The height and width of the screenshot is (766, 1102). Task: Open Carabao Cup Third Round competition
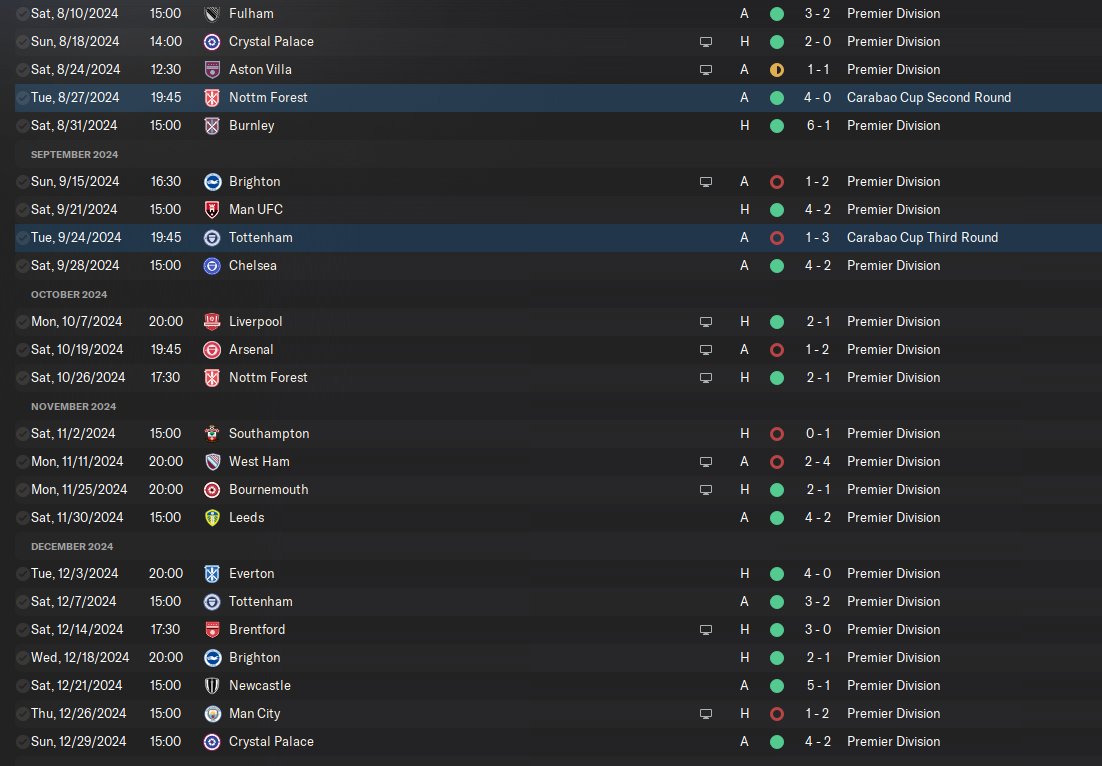922,238
